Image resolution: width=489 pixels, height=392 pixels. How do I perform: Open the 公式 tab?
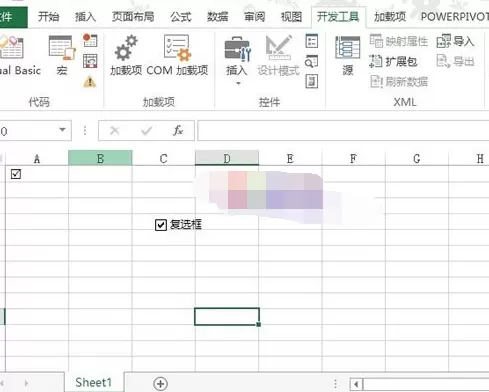click(x=180, y=16)
